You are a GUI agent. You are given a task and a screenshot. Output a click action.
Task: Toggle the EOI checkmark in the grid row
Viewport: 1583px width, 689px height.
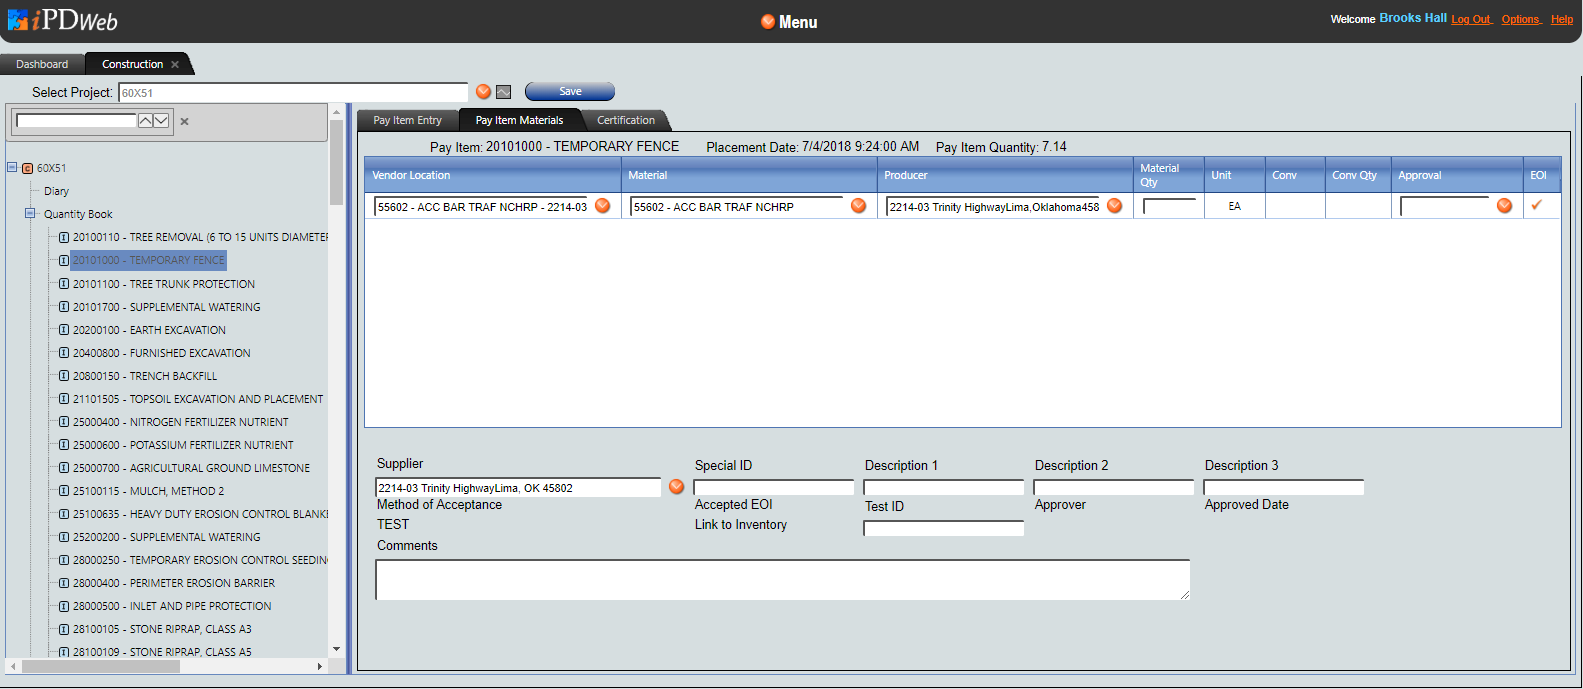coord(1537,205)
